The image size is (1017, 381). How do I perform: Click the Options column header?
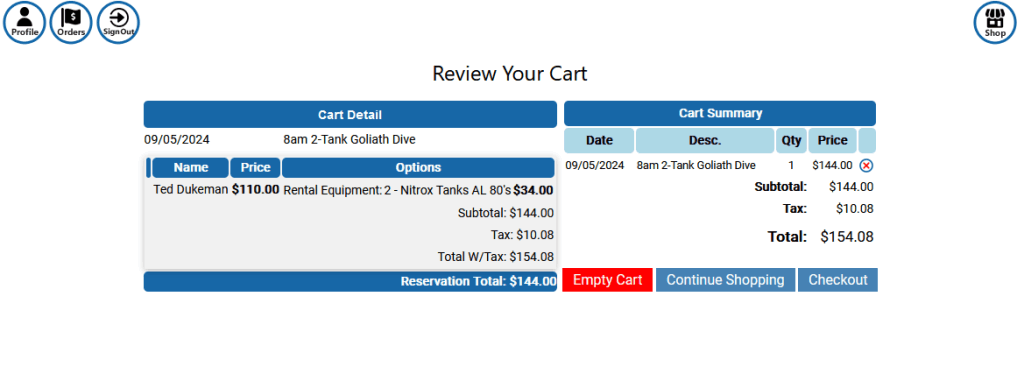(x=418, y=167)
